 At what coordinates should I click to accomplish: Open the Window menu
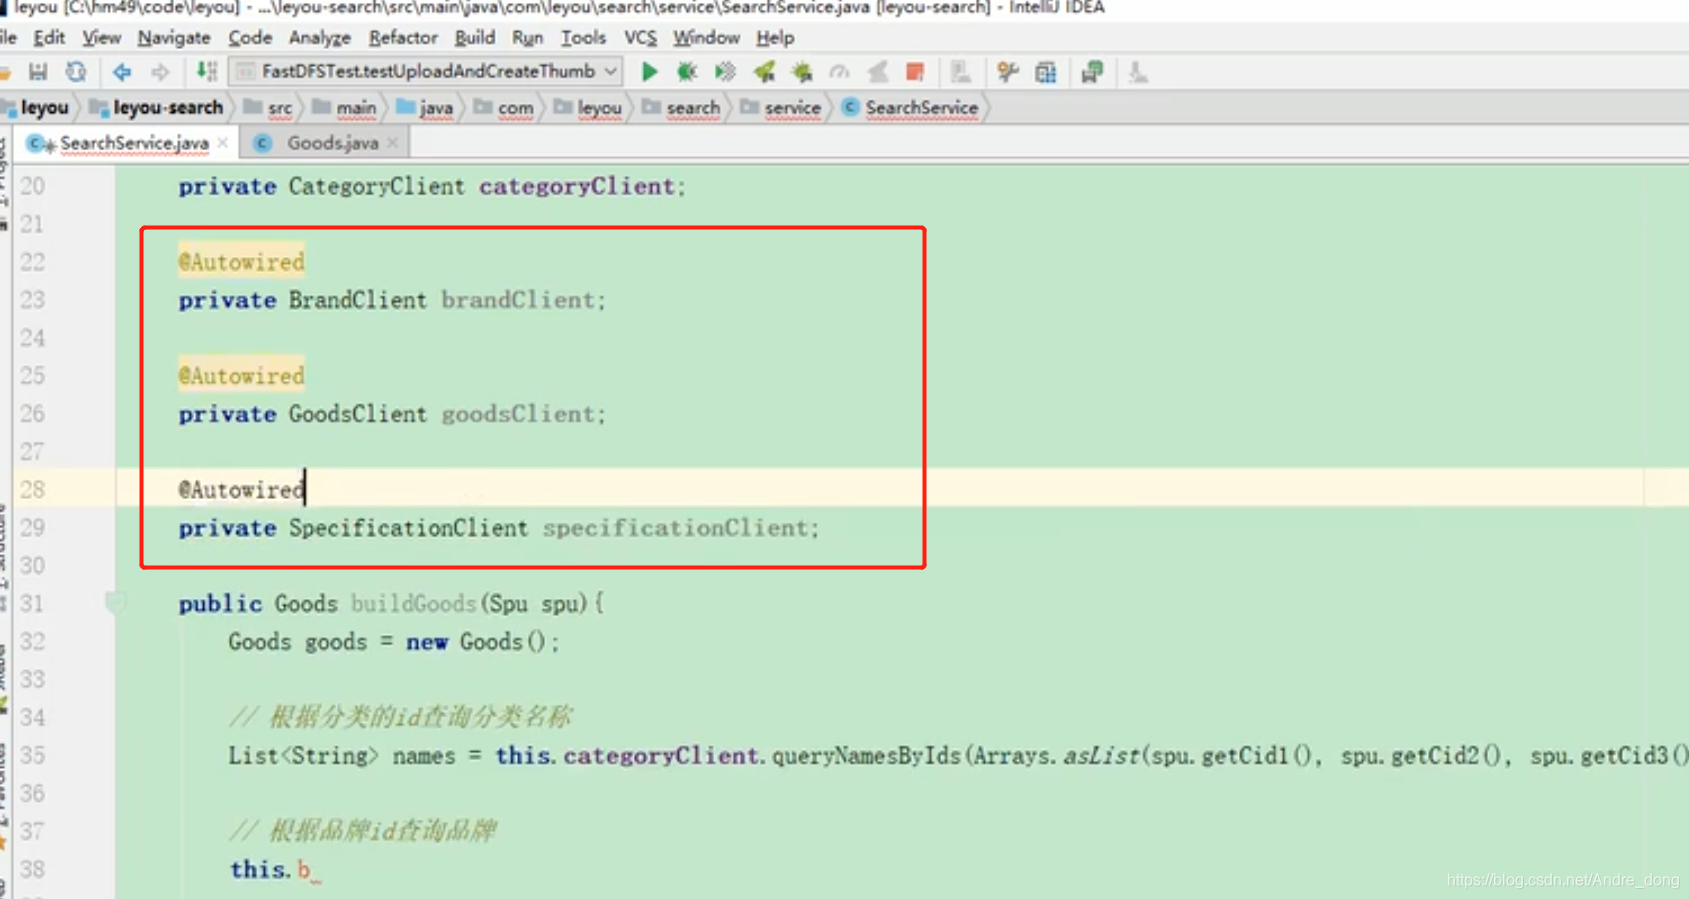(x=706, y=38)
